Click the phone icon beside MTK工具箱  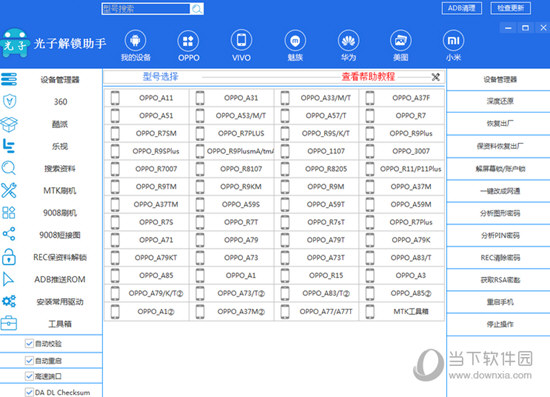pyautogui.click(x=370, y=311)
